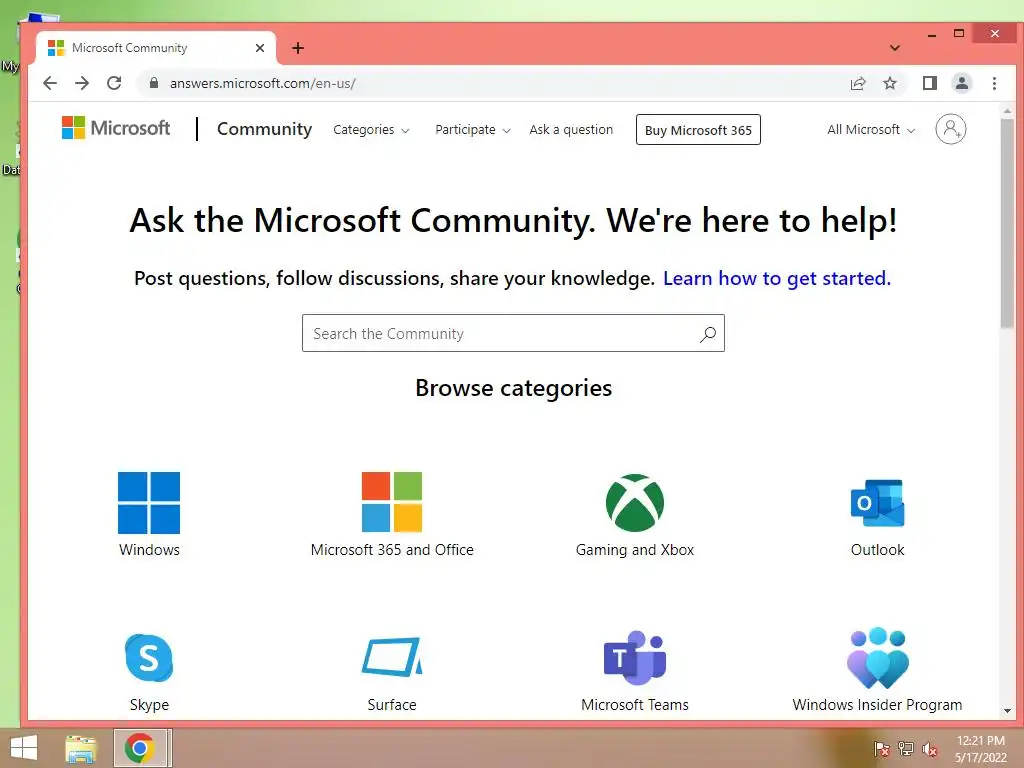This screenshot has height=768, width=1024.
Task: Open the Windows Start button
Action: [24, 747]
